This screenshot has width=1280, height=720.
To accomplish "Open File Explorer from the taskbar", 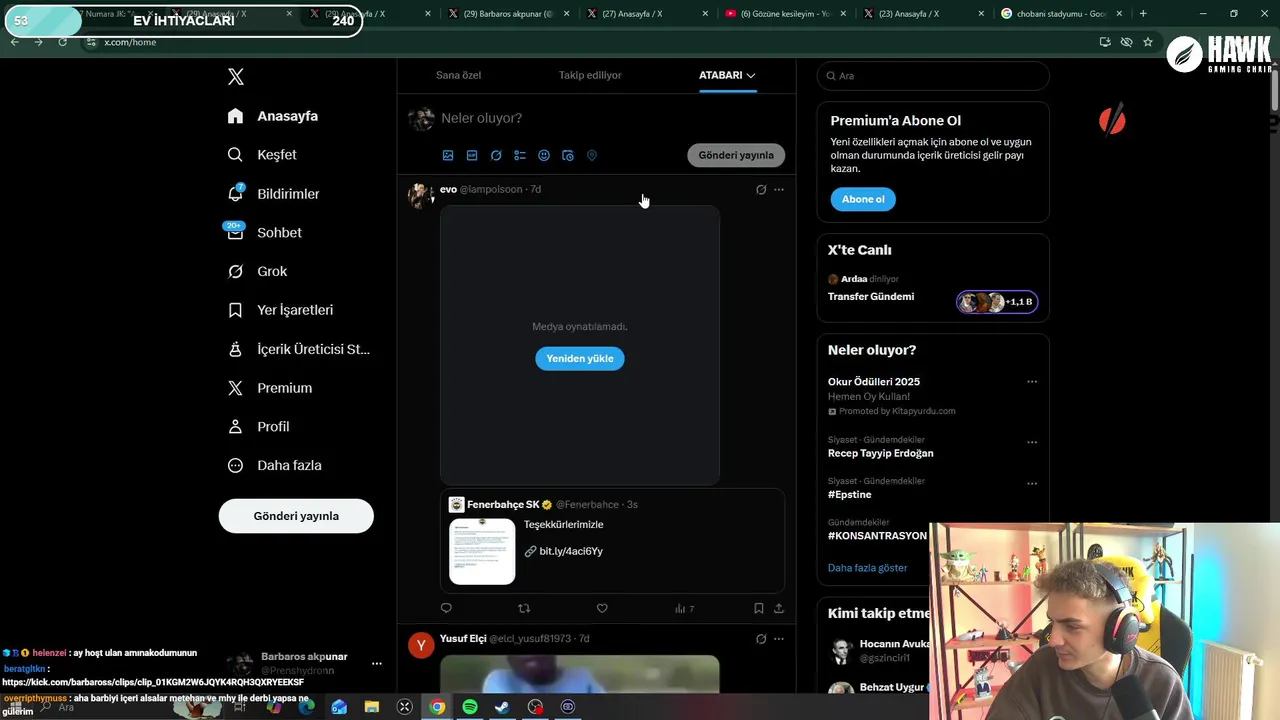I will pyautogui.click(x=372, y=707).
